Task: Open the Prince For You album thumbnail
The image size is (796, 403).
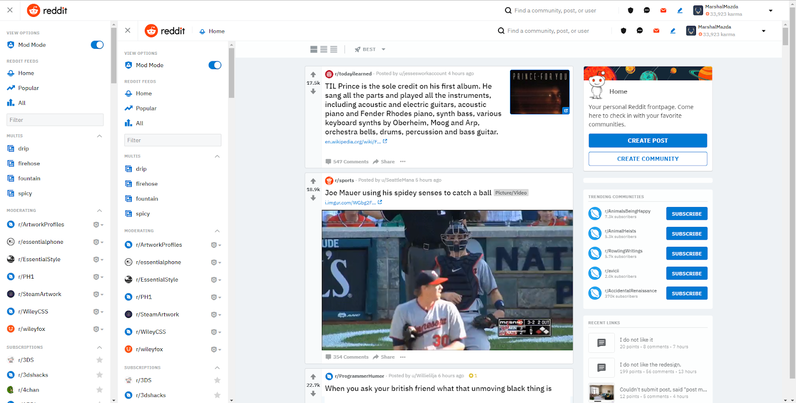Action: pyautogui.click(x=540, y=92)
